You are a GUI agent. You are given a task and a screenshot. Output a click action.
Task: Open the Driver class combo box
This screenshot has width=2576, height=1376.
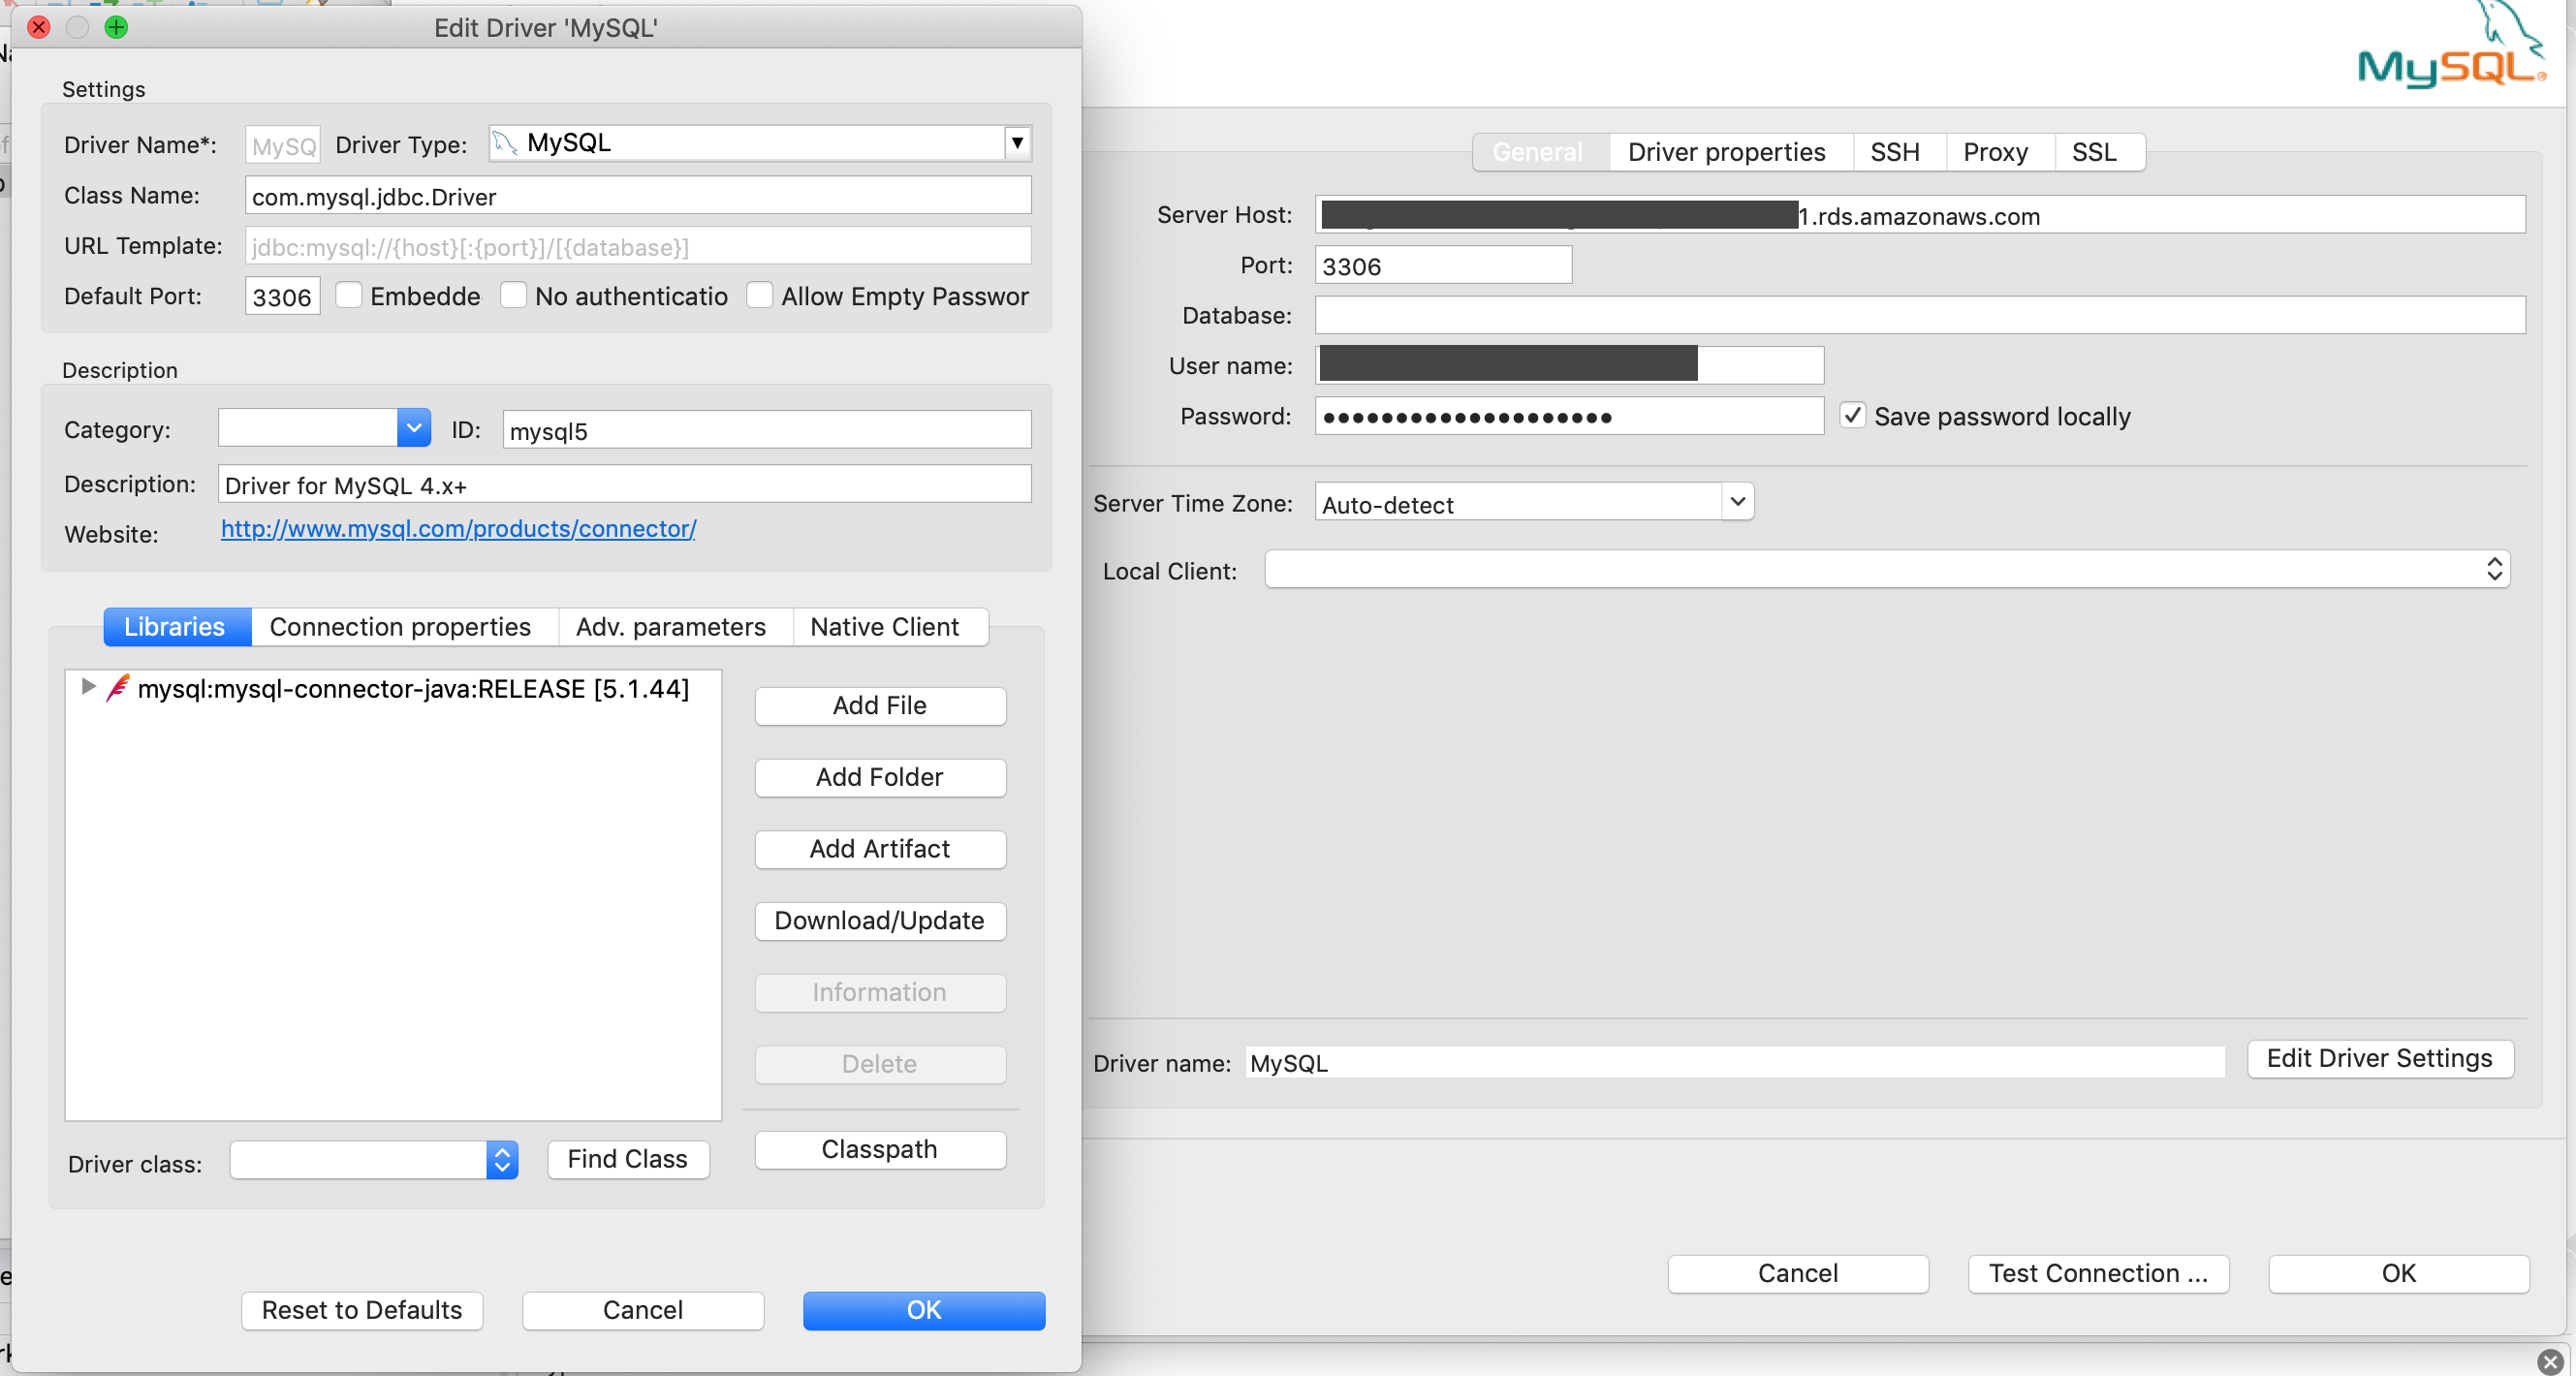point(502,1160)
